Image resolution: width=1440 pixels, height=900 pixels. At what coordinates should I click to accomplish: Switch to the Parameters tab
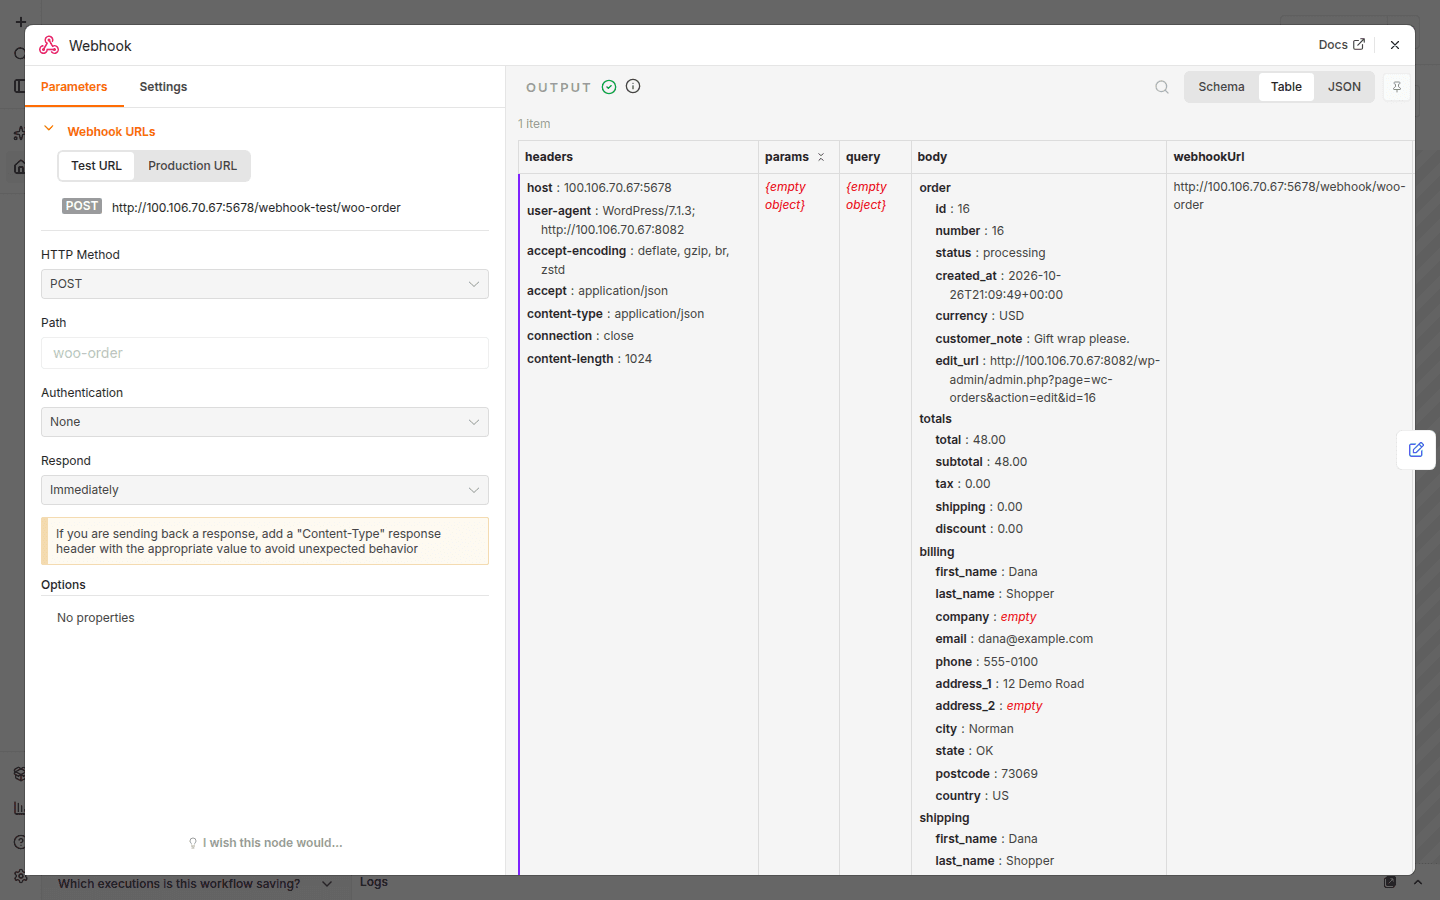pyautogui.click(x=74, y=87)
